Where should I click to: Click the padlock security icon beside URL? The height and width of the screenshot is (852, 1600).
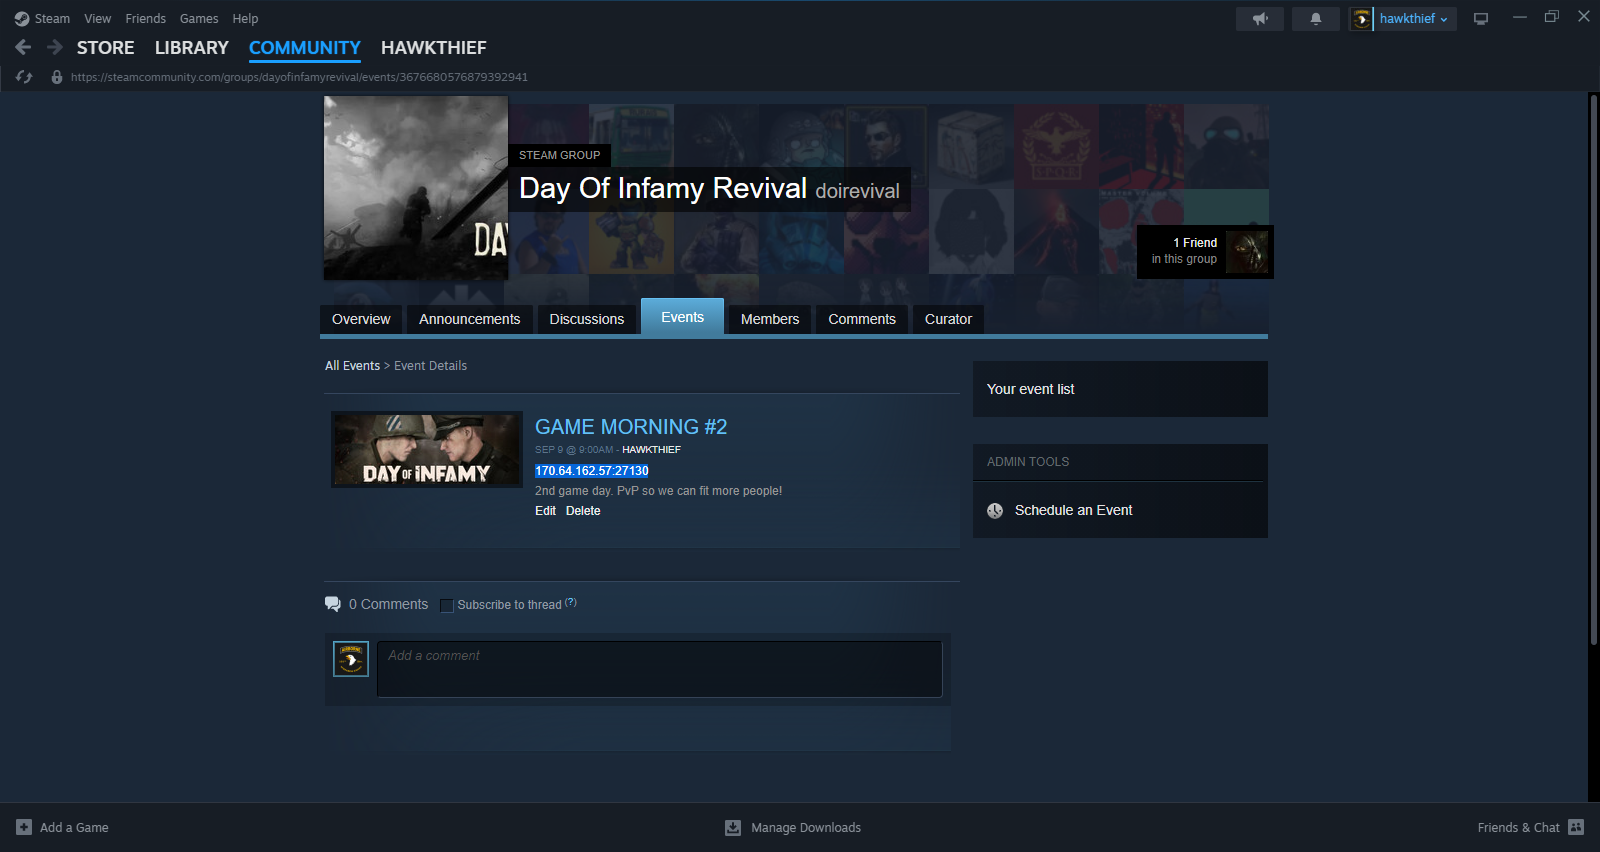(57, 77)
